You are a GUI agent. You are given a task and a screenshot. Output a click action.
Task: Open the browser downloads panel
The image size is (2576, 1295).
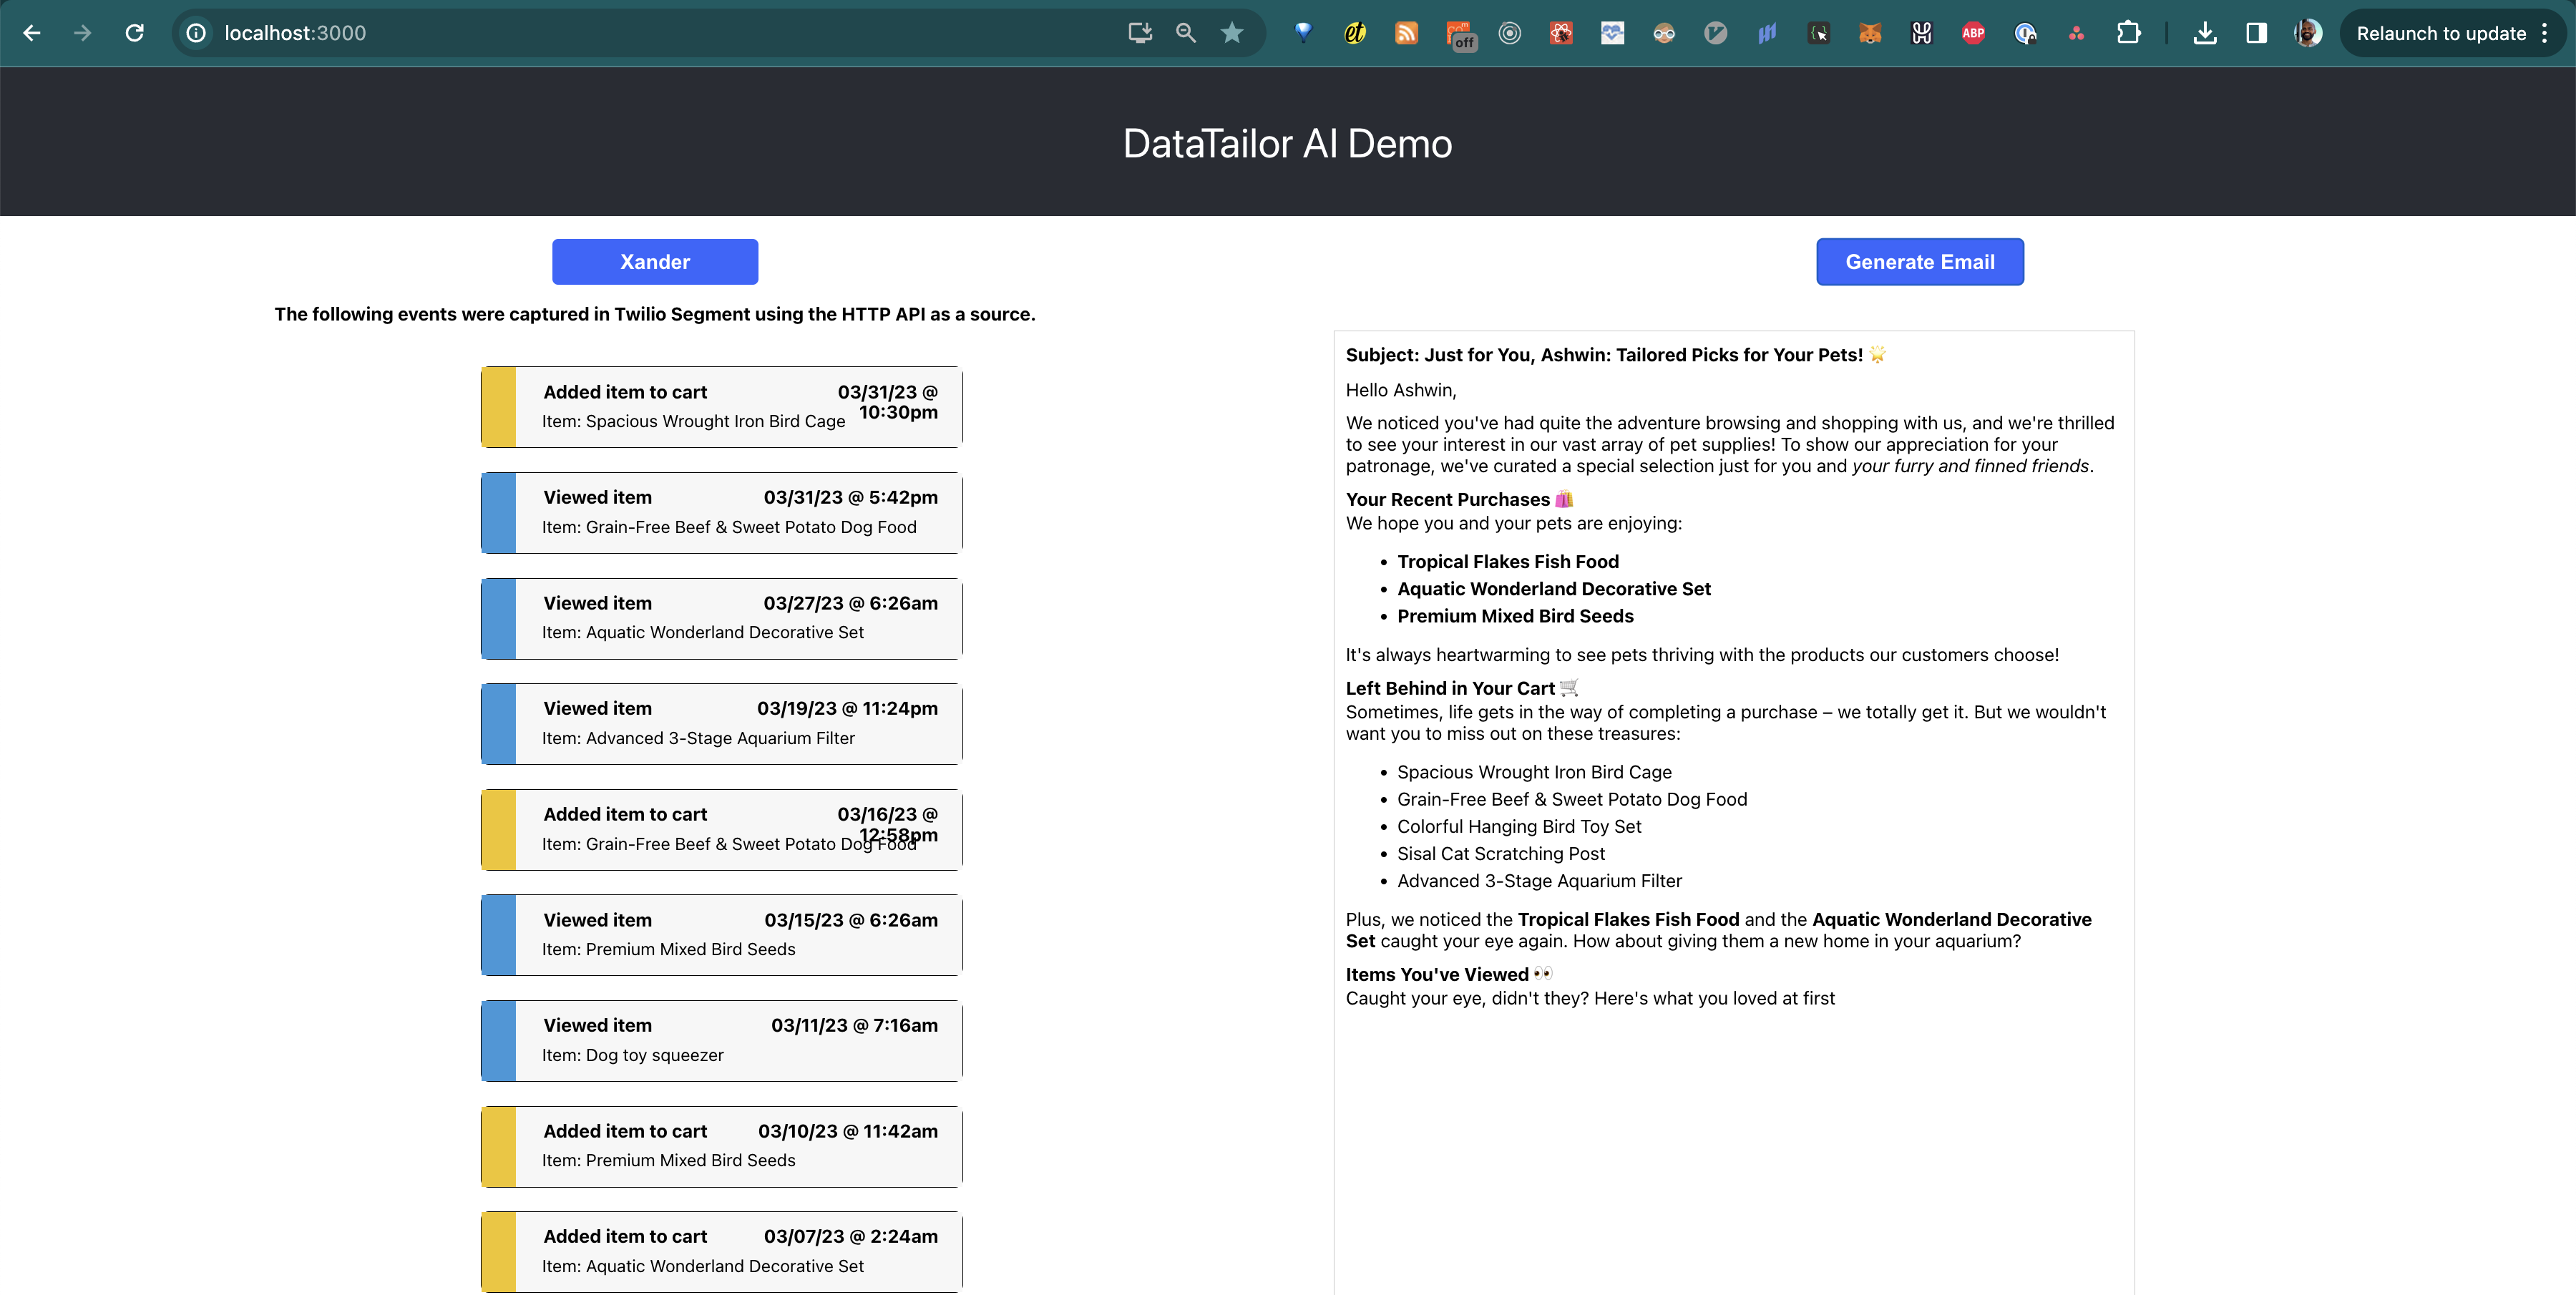coord(2205,33)
